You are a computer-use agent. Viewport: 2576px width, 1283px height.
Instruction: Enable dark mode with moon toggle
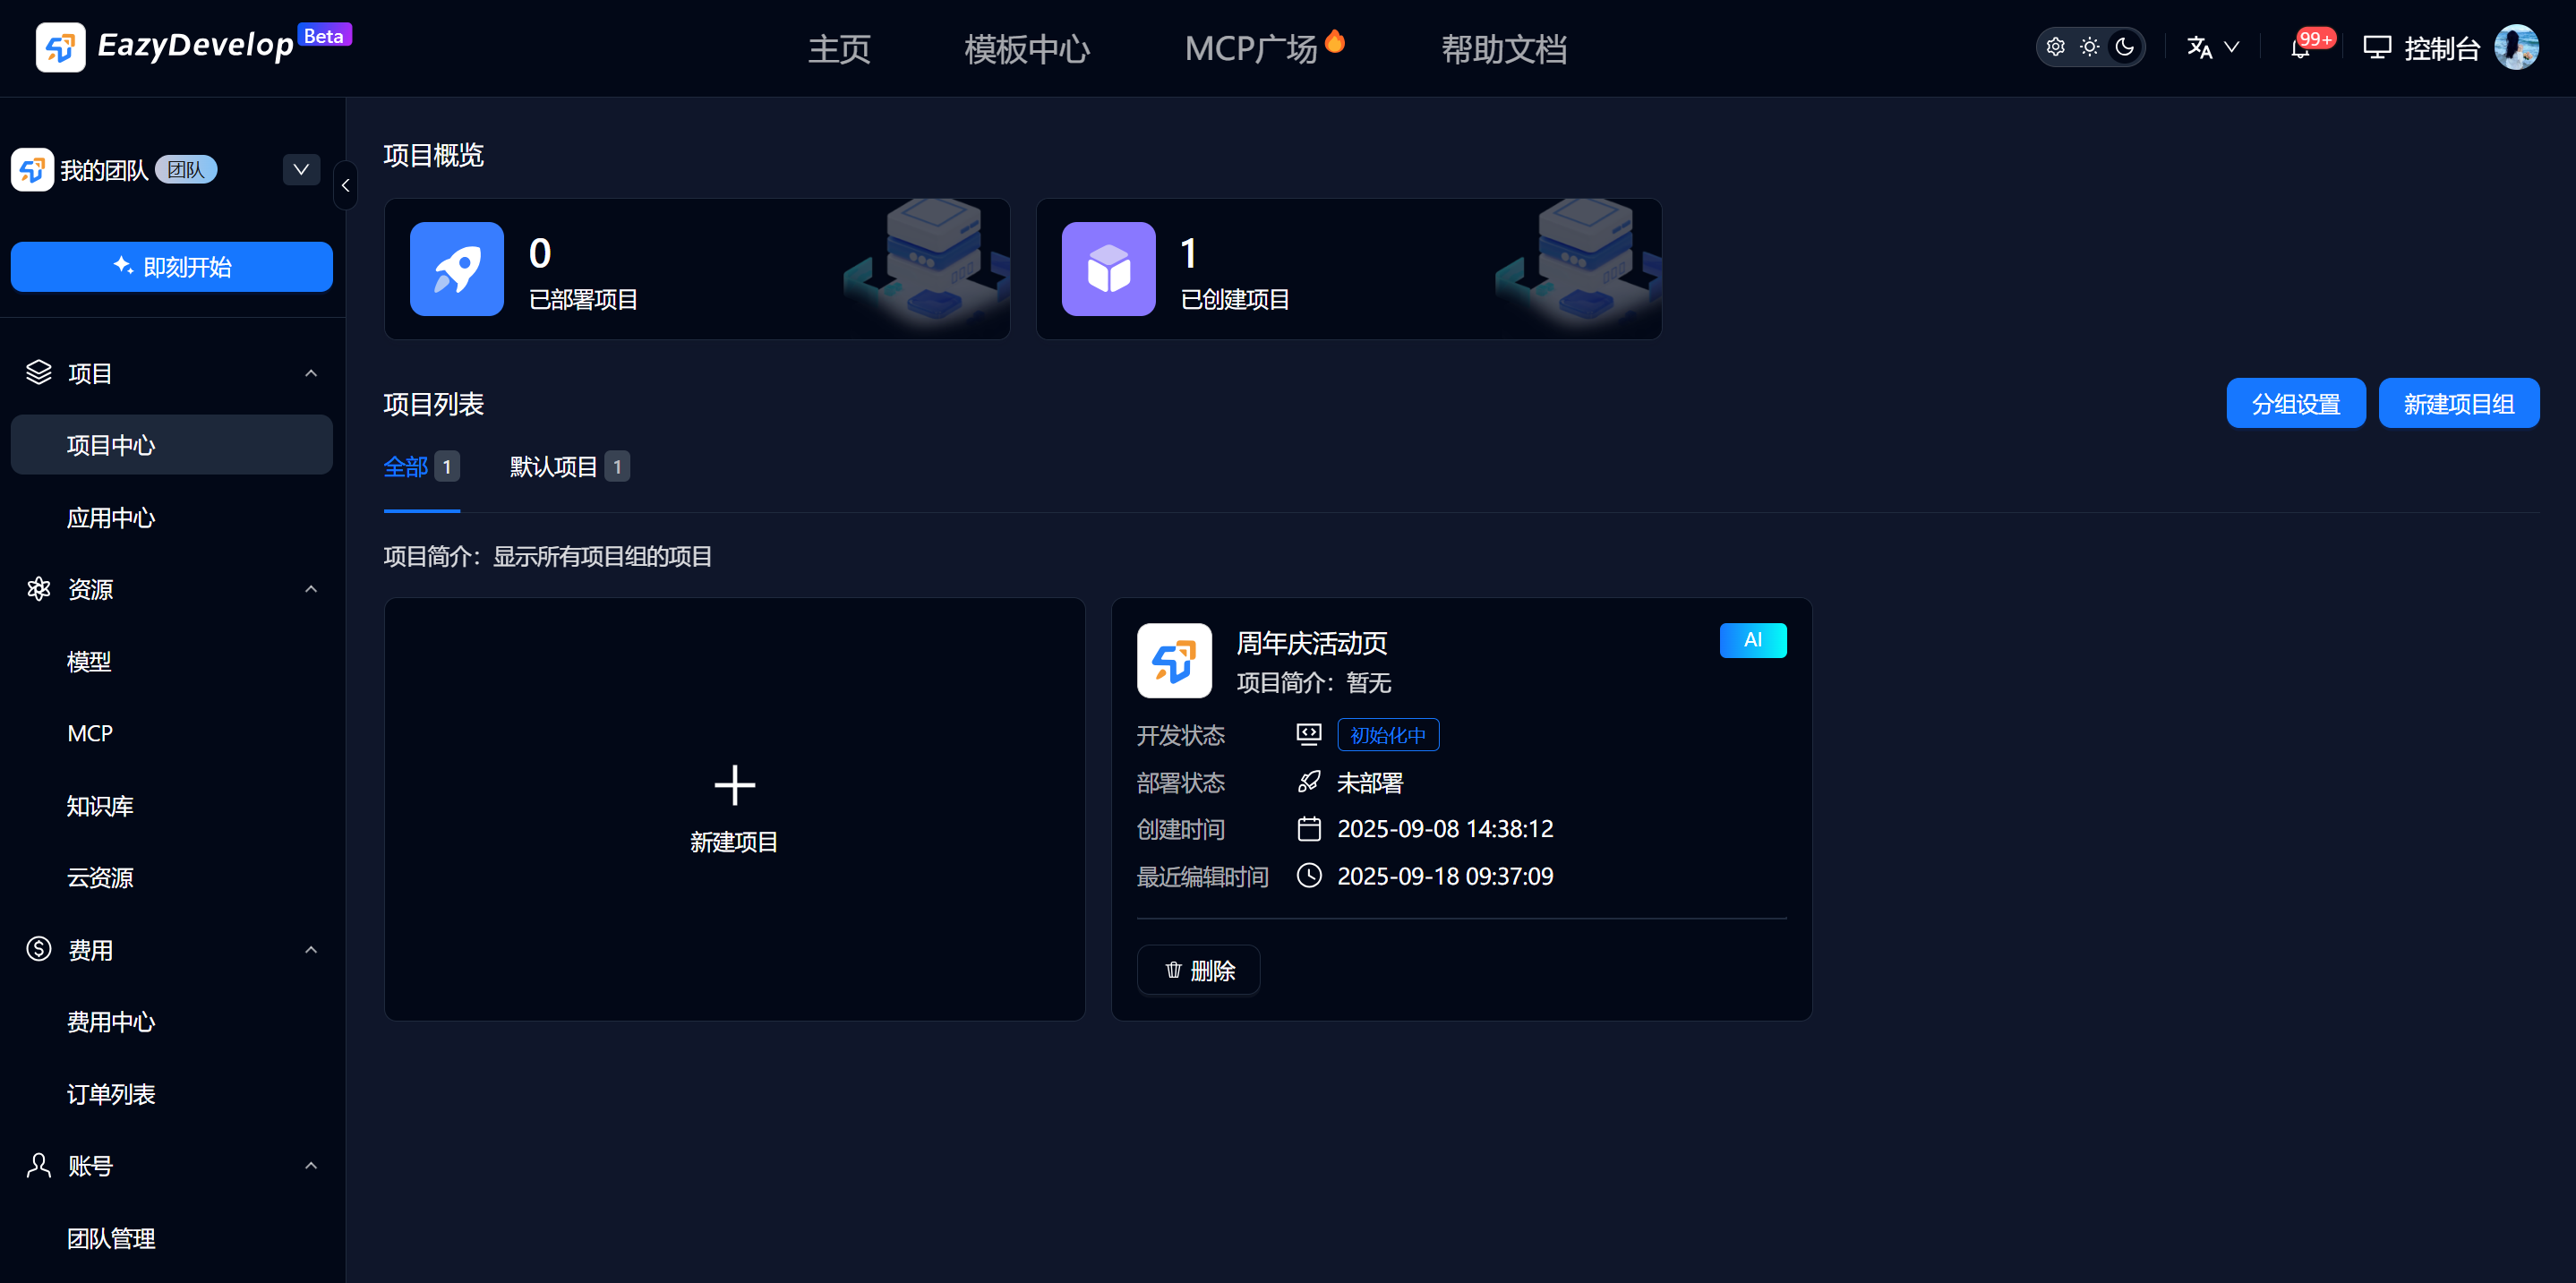(x=2124, y=46)
